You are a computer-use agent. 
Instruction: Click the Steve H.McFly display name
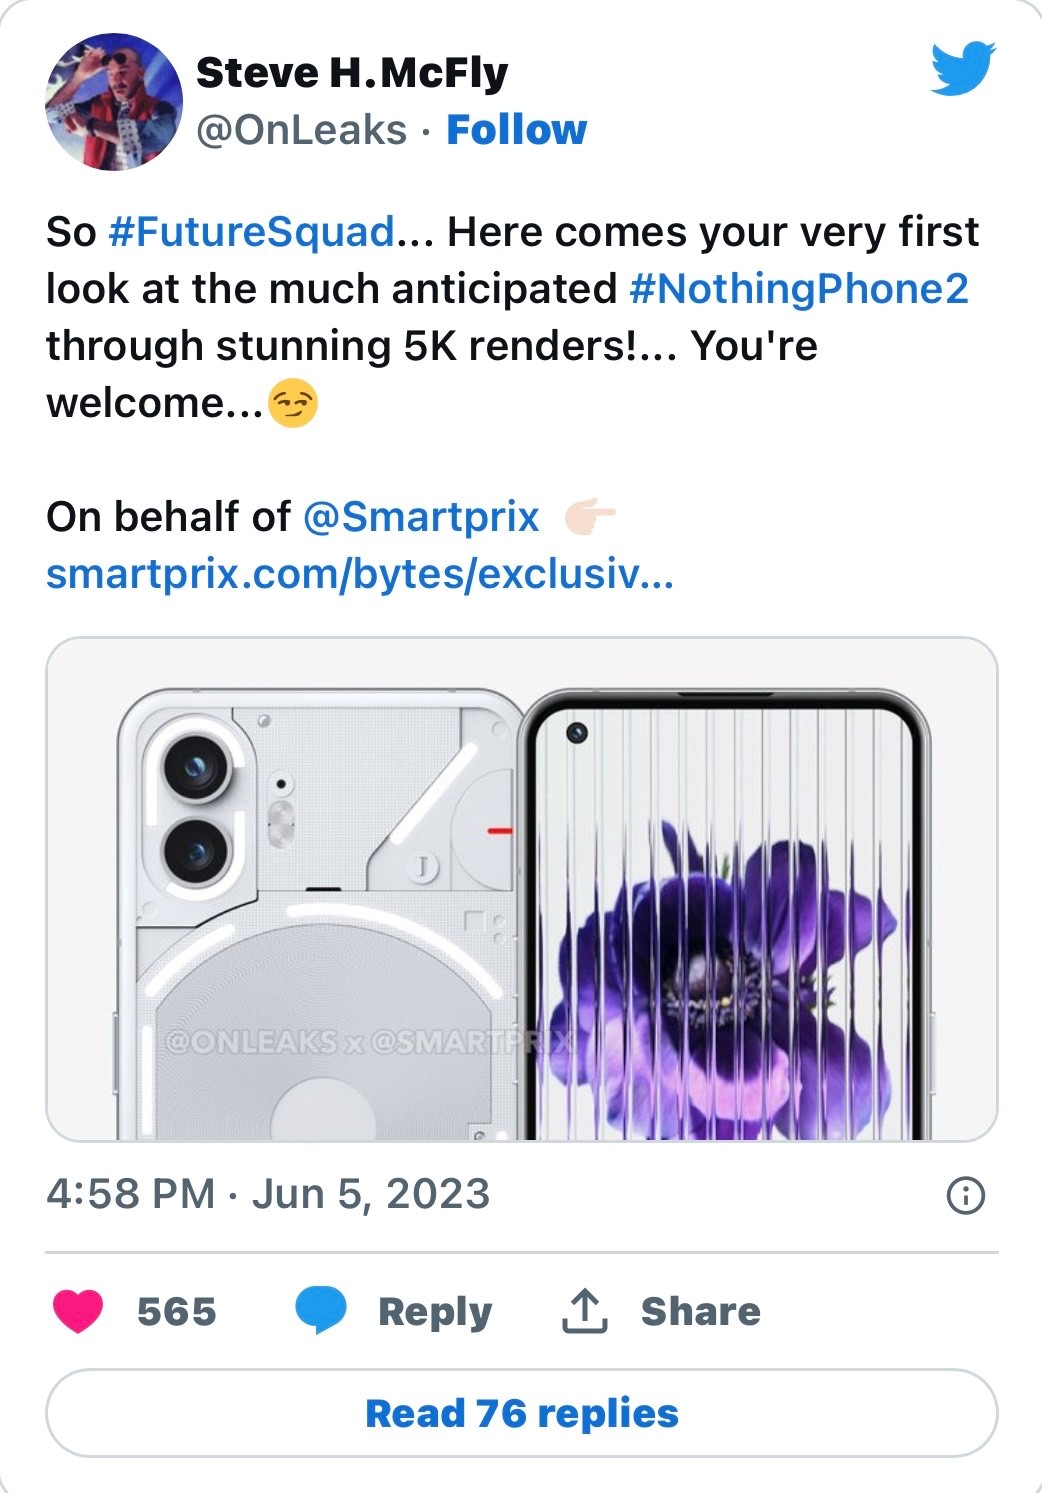[352, 72]
